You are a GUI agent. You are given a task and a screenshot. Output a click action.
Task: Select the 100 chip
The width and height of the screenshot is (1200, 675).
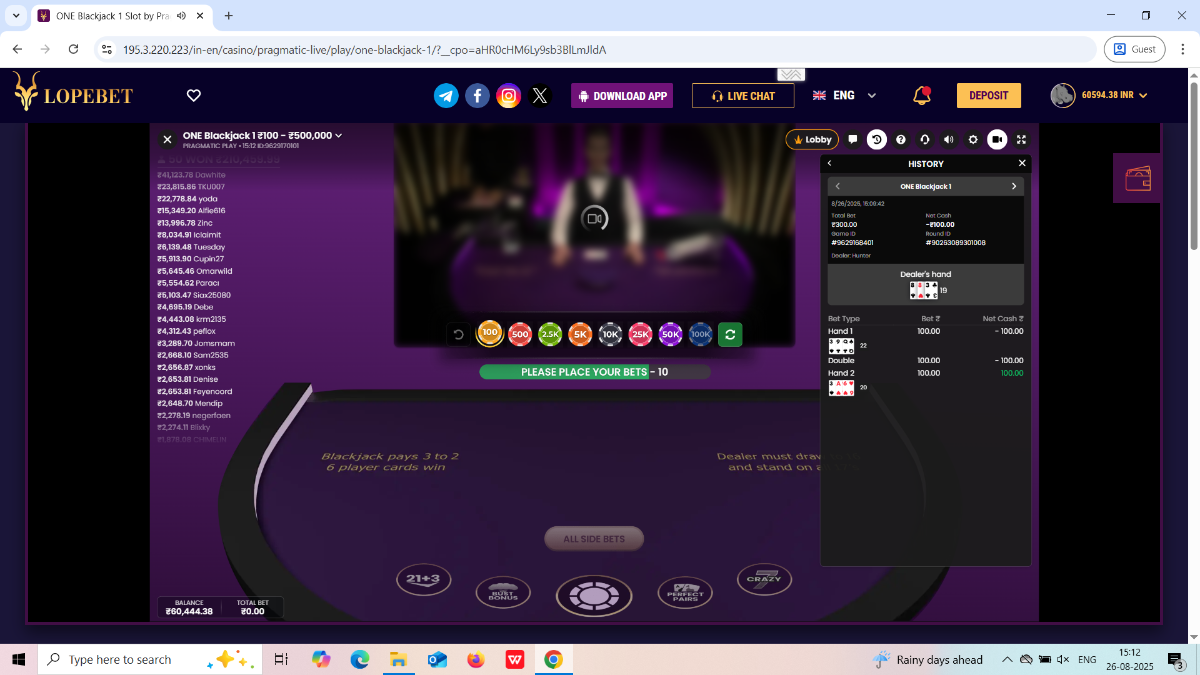click(489, 333)
